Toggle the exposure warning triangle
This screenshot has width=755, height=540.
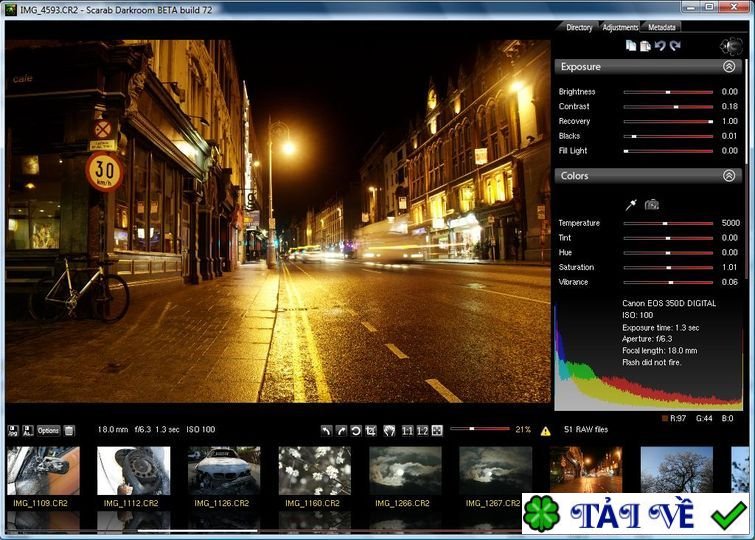coord(546,431)
